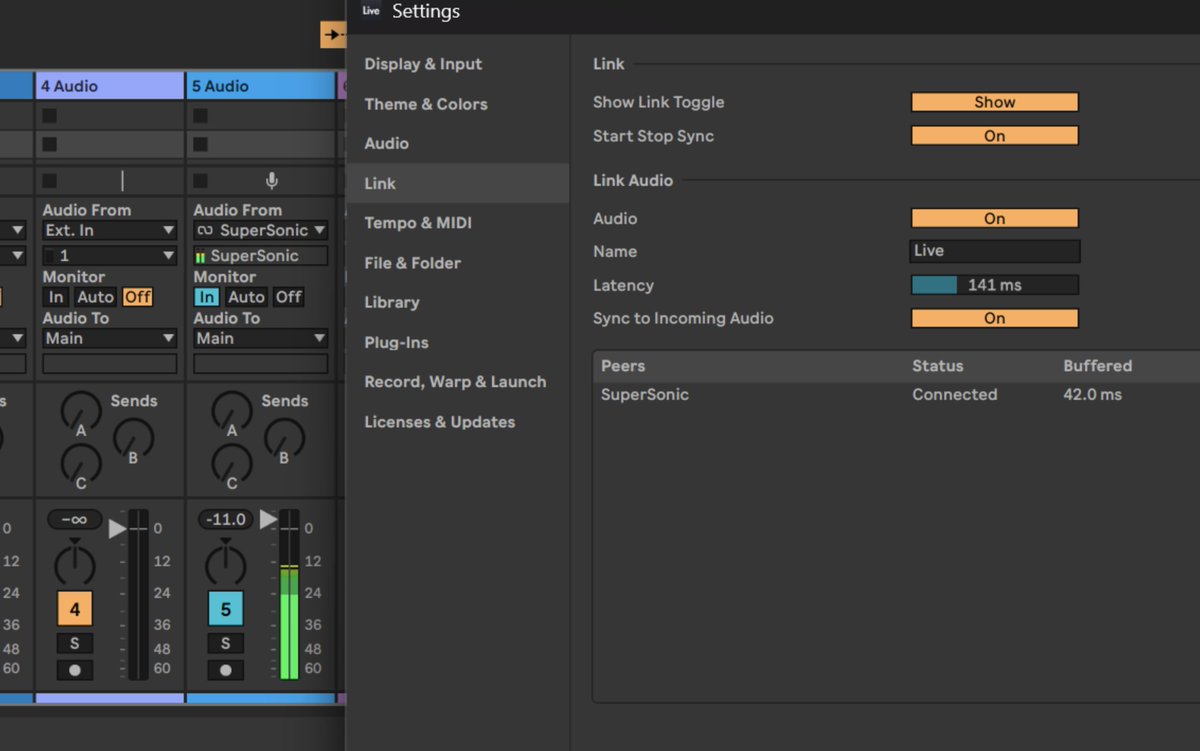Arm the 4 Audio track for recording
The height and width of the screenshot is (751, 1200).
point(74,670)
